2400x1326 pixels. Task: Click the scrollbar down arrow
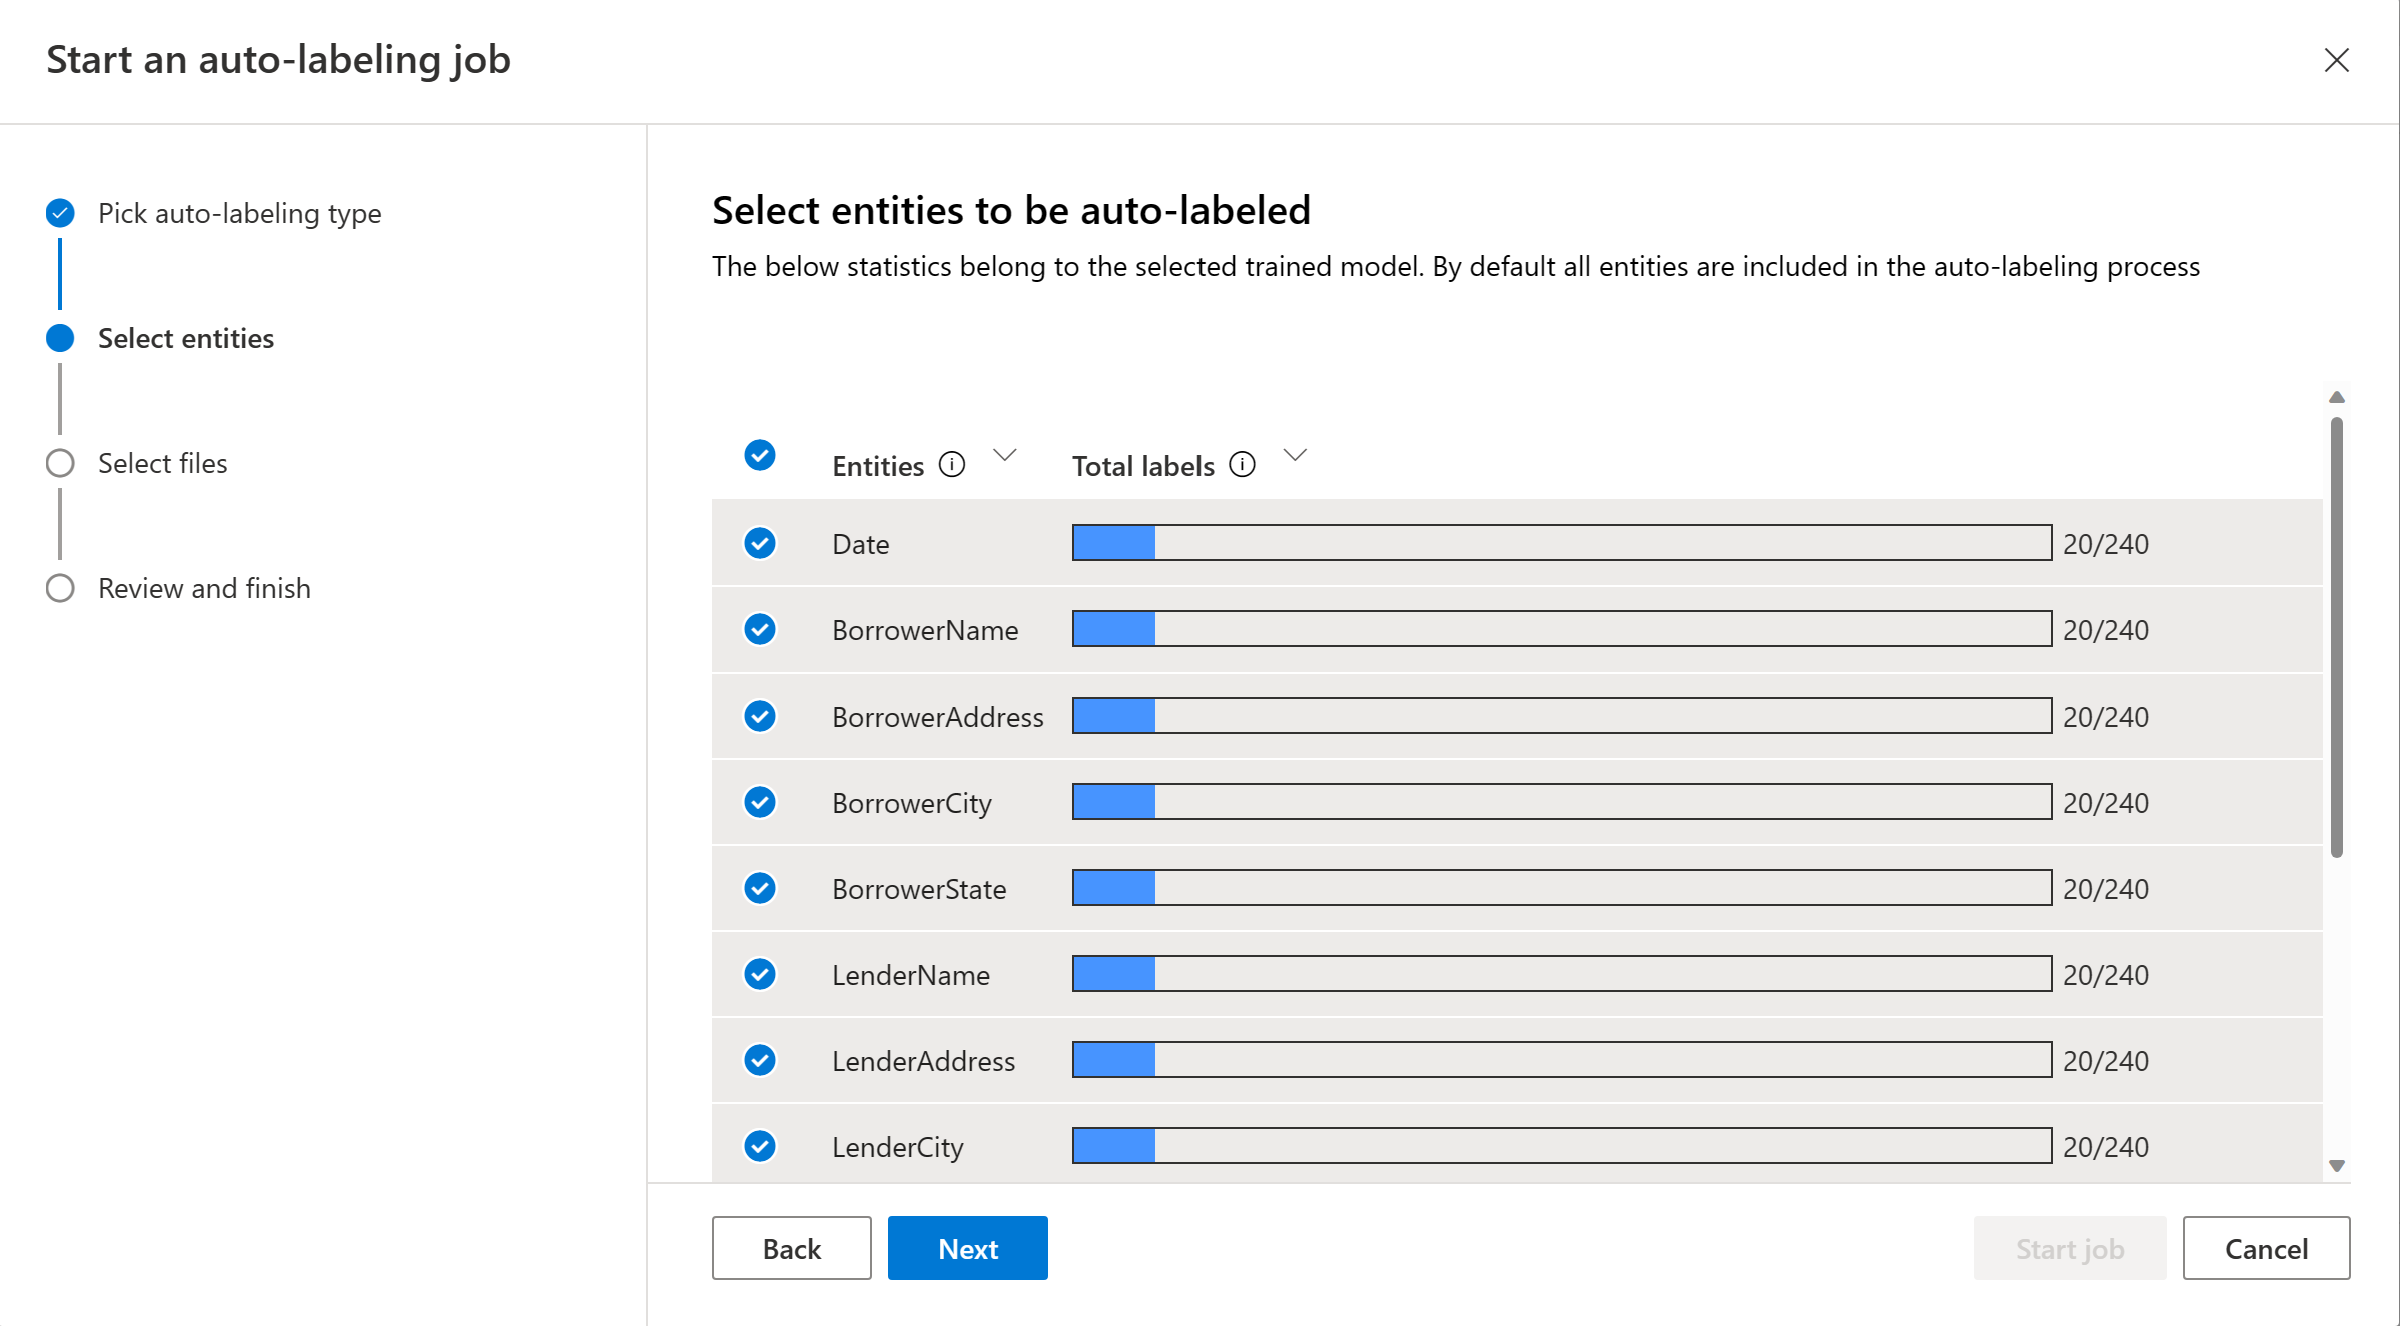(x=2336, y=1165)
